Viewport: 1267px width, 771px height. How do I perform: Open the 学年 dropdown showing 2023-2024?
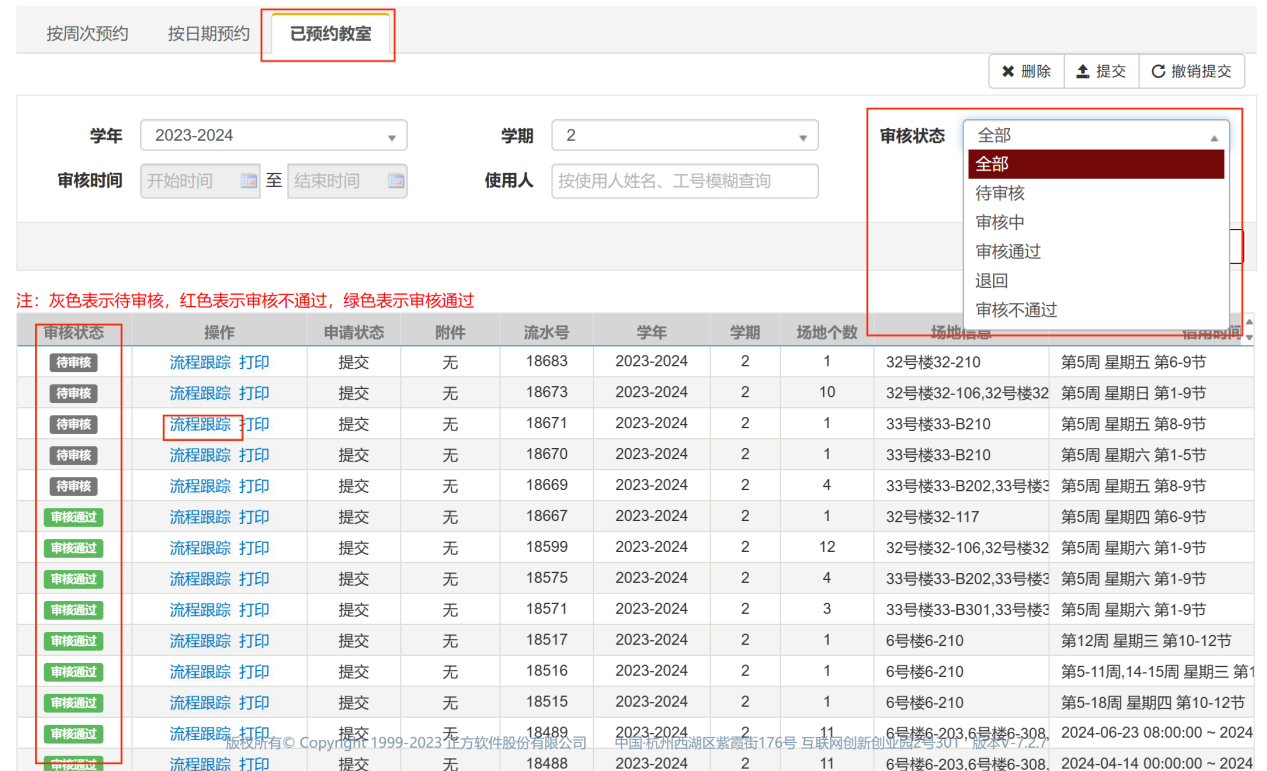coord(274,136)
